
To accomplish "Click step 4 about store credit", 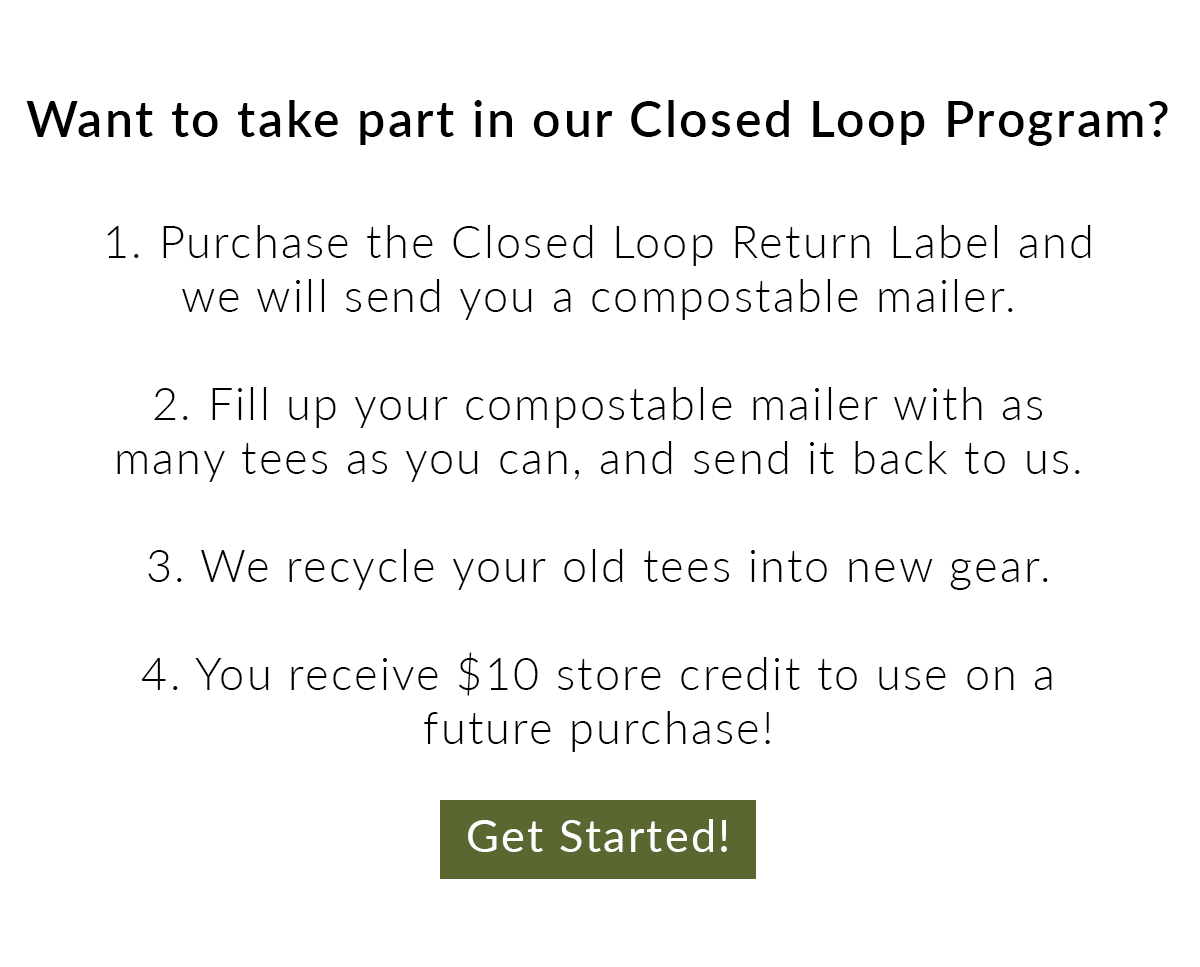I will click(x=600, y=700).
